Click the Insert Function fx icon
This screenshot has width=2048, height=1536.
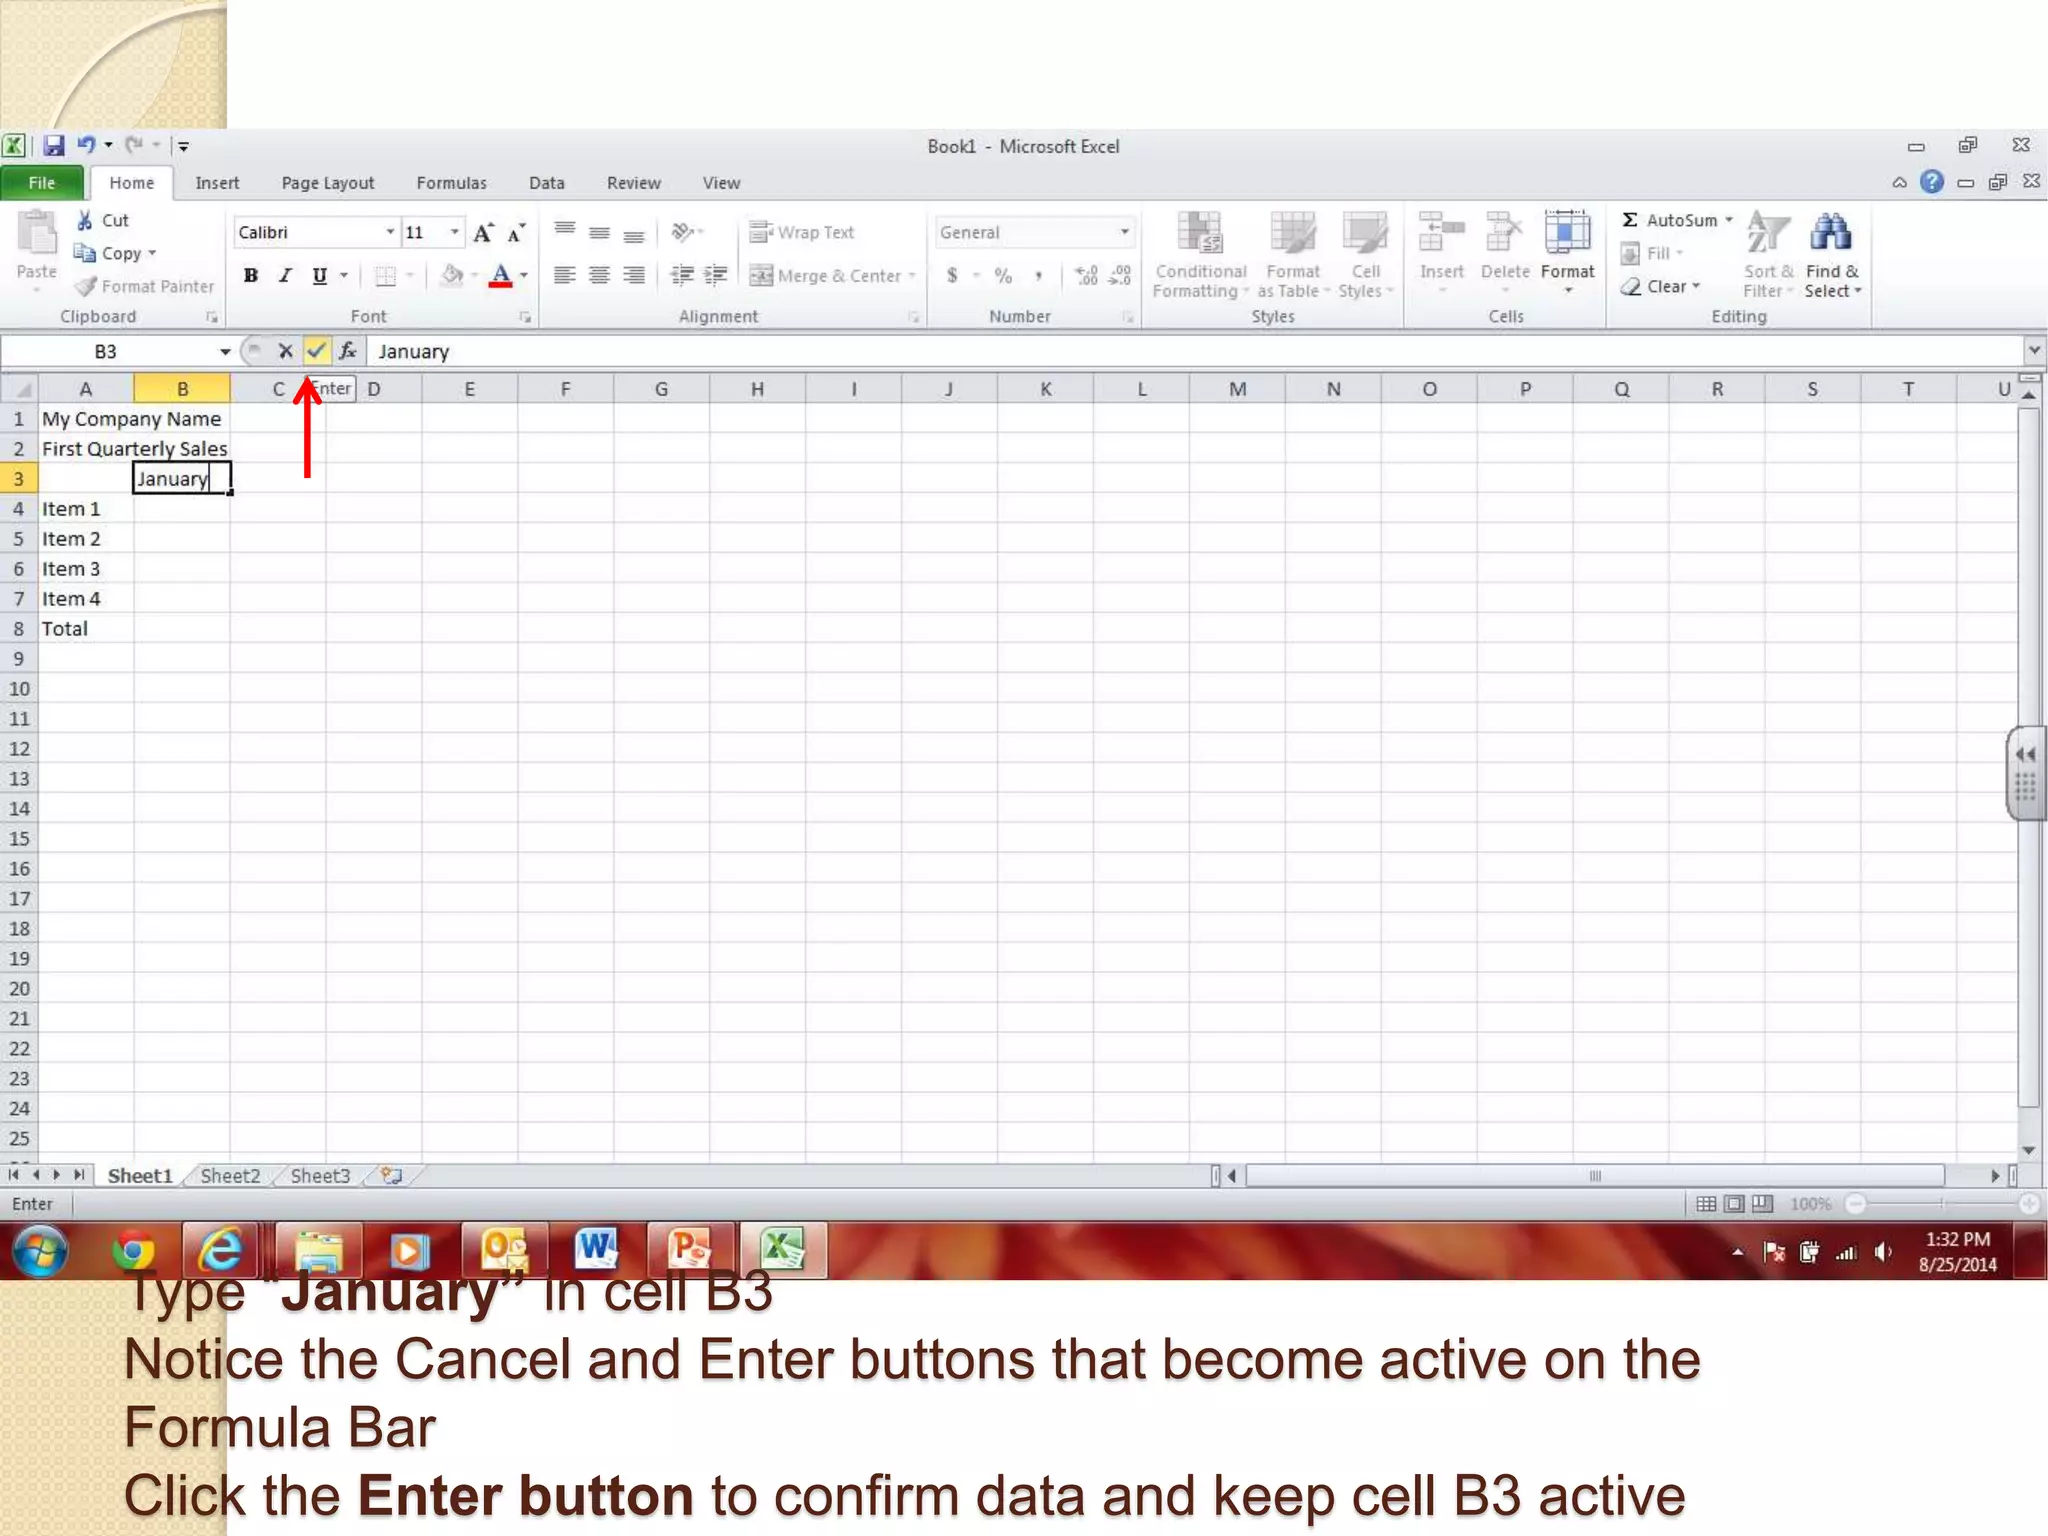click(x=347, y=351)
